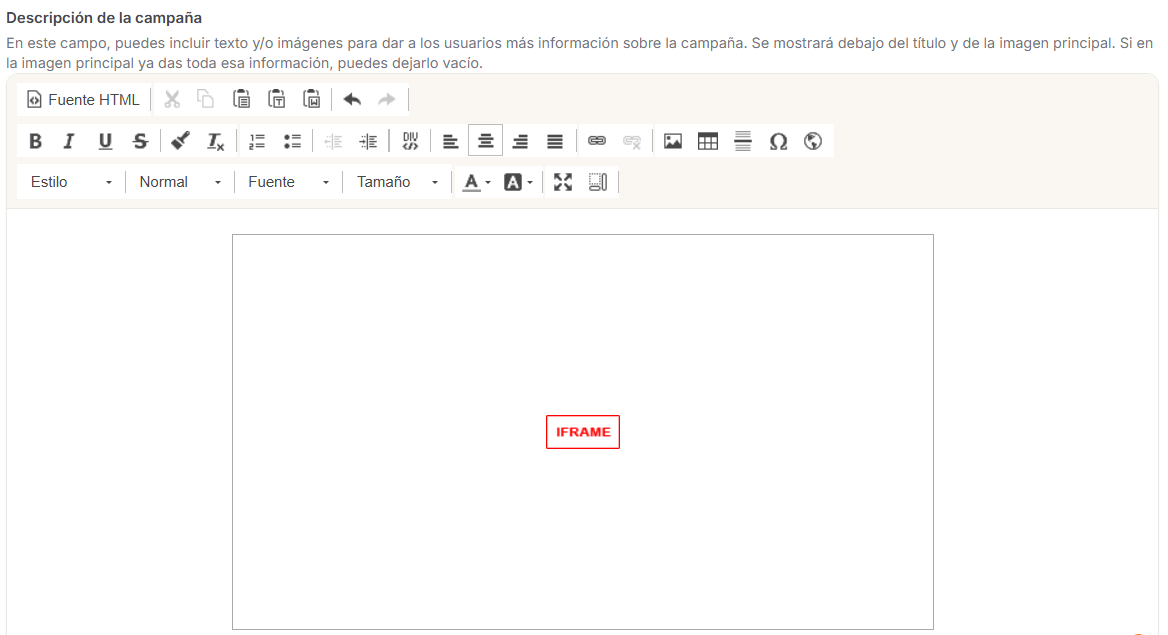Toggle strikethrough formatting

point(140,141)
